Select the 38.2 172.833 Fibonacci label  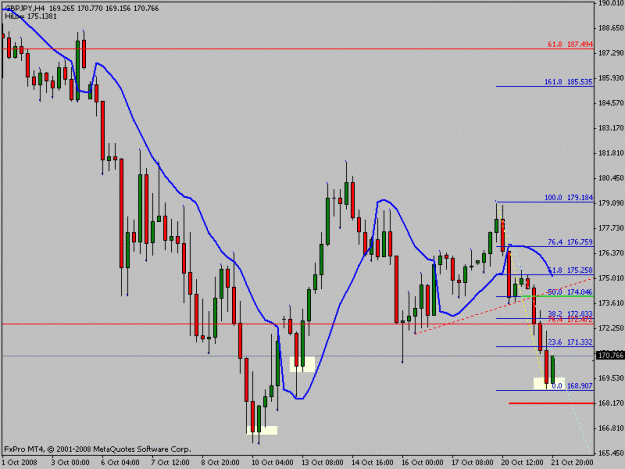click(x=570, y=314)
